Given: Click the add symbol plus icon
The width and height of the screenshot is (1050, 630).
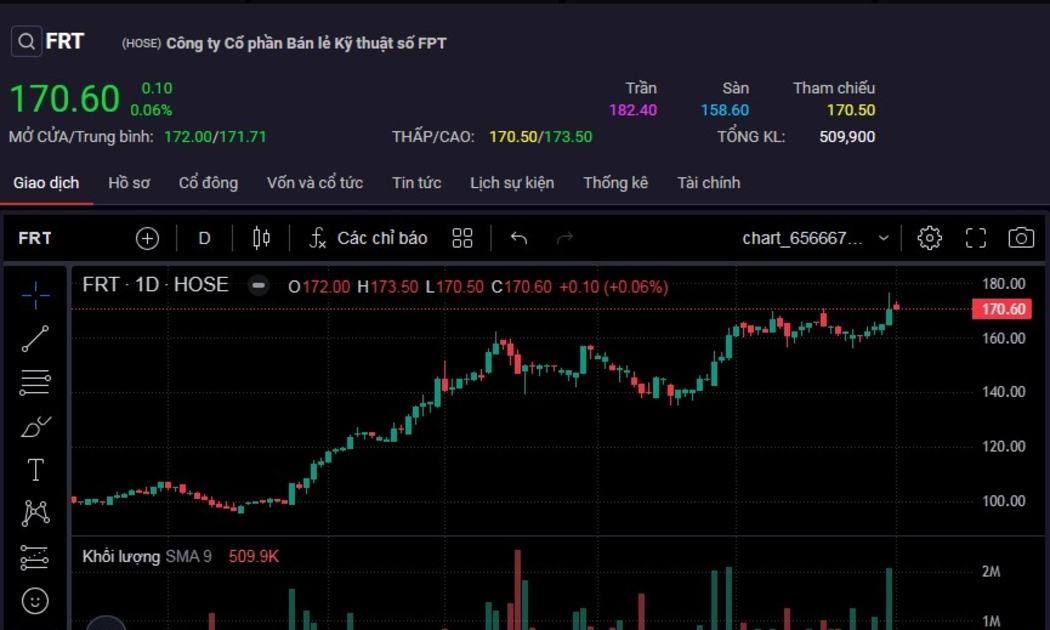Looking at the screenshot, I should point(147,238).
